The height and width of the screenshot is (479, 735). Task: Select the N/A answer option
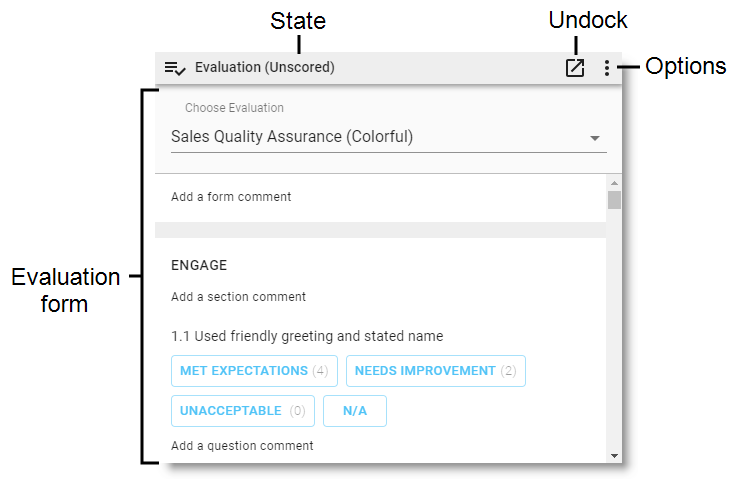click(355, 411)
